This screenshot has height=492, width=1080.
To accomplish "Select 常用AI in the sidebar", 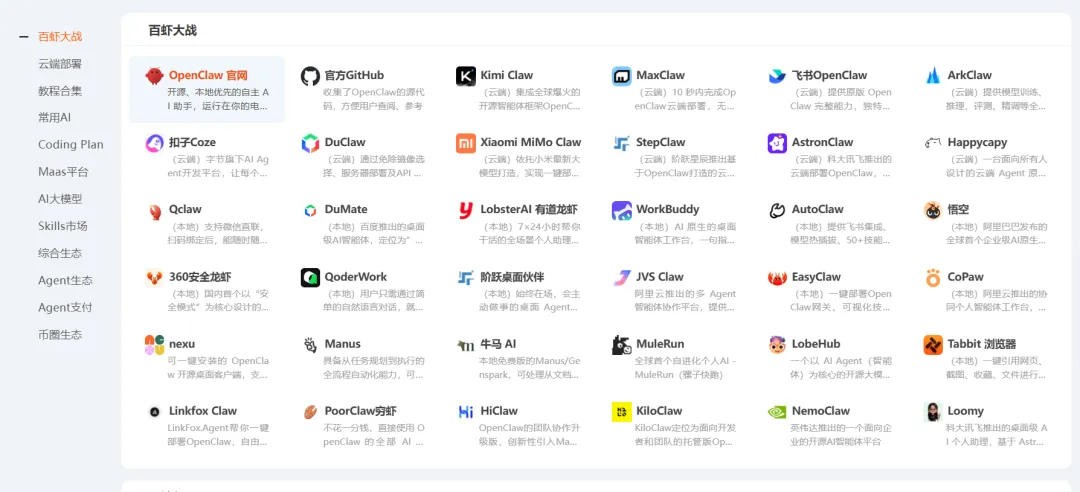I will click(x=54, y=118).
